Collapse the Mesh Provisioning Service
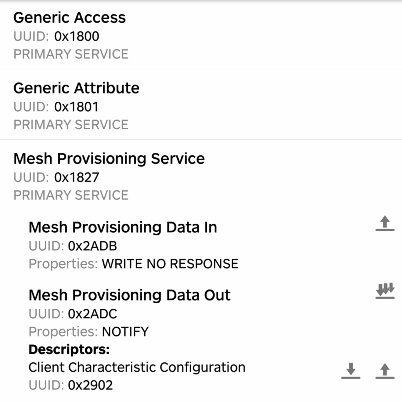This screenshot has width=402, height=402. pyautogui.click(x=201, y=176)
